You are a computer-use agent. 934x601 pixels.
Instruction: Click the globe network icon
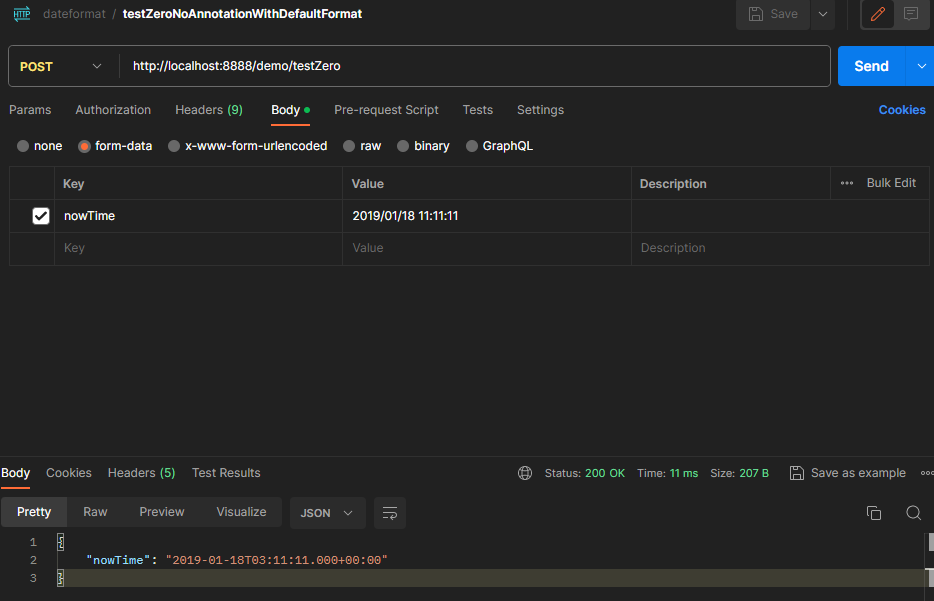pos(525,473)
